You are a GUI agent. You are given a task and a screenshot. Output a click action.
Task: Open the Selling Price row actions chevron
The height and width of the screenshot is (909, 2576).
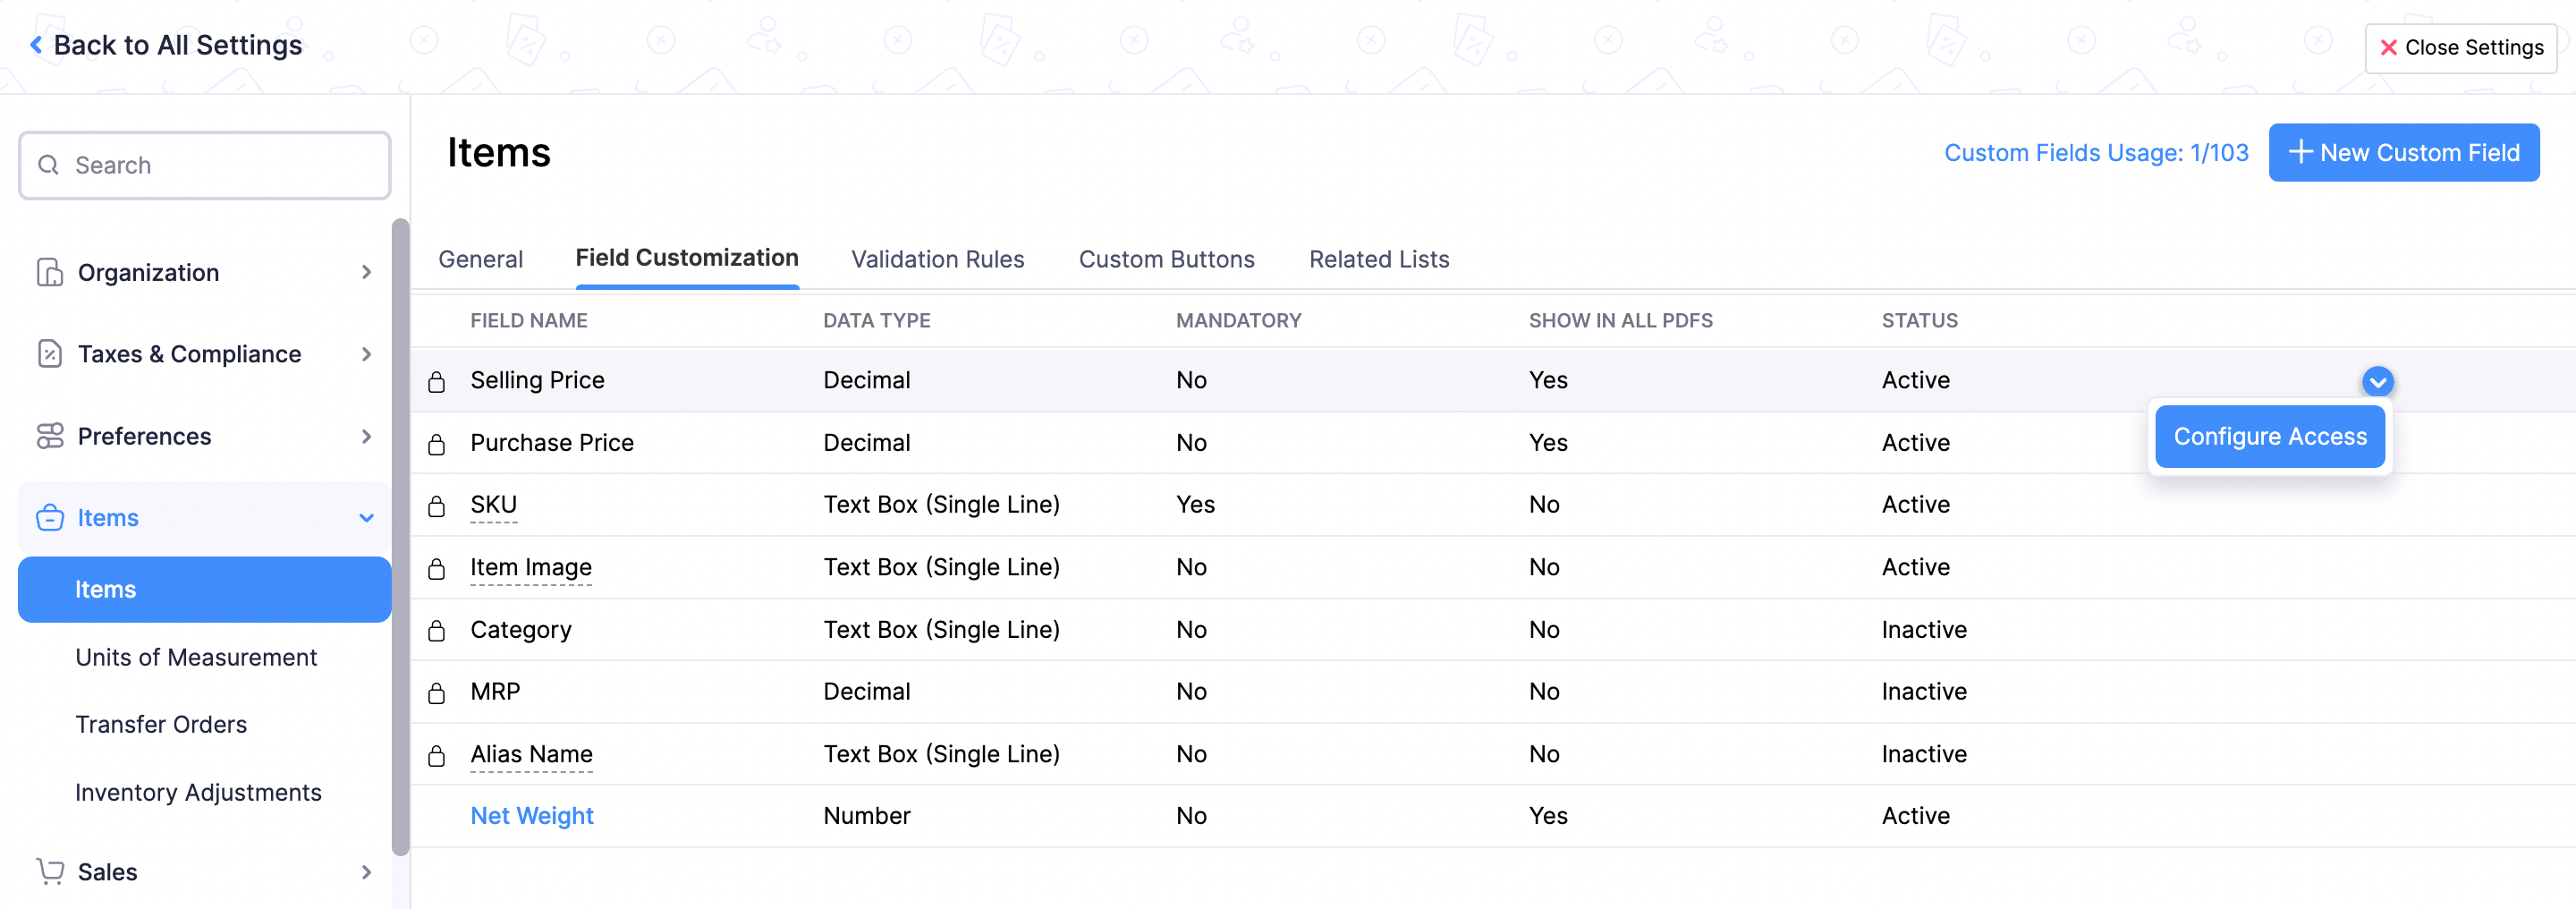tap(2378, 381)
